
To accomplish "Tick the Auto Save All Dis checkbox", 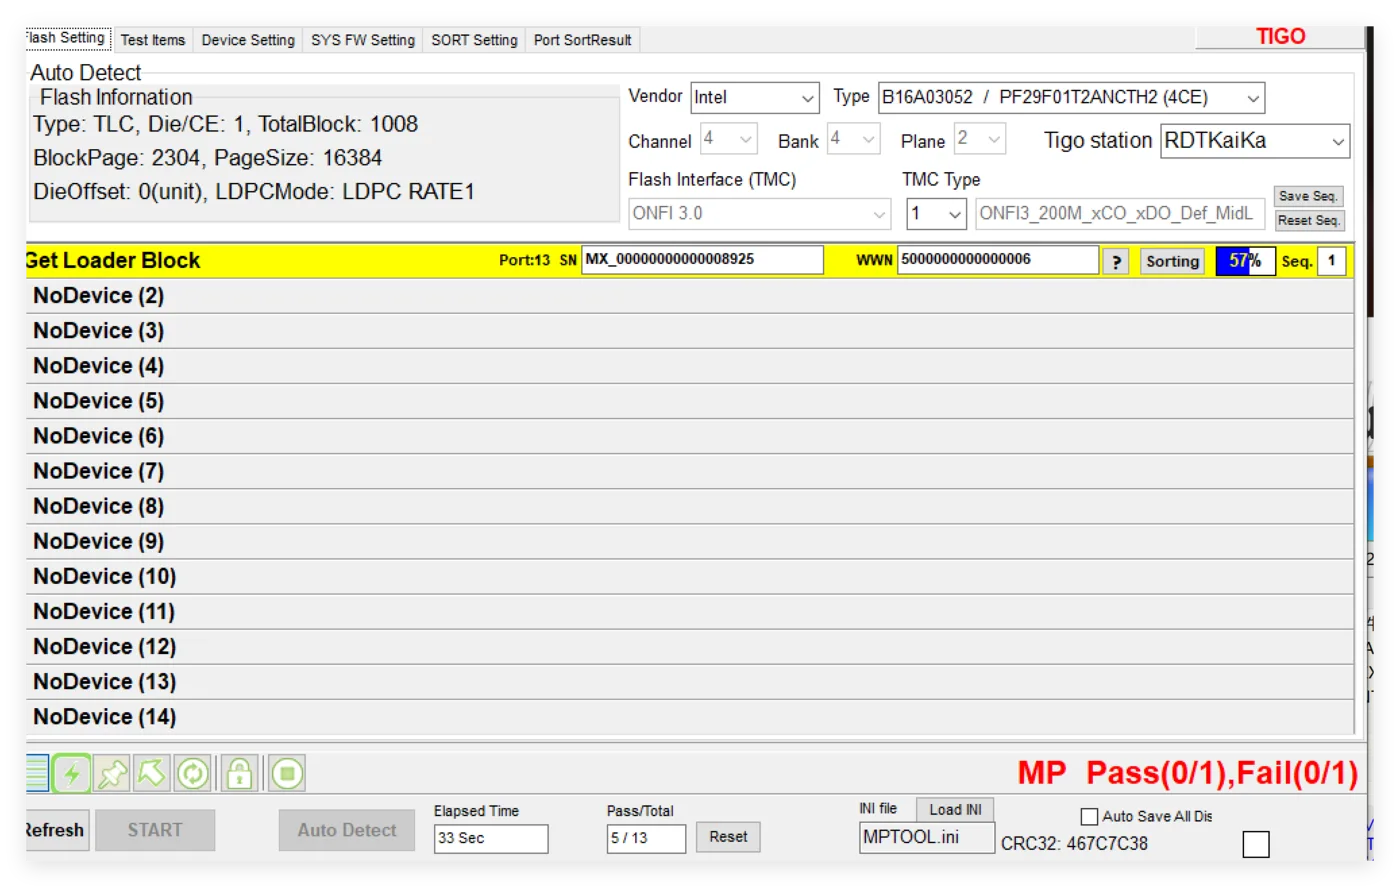I will (x=1090, y=816).
